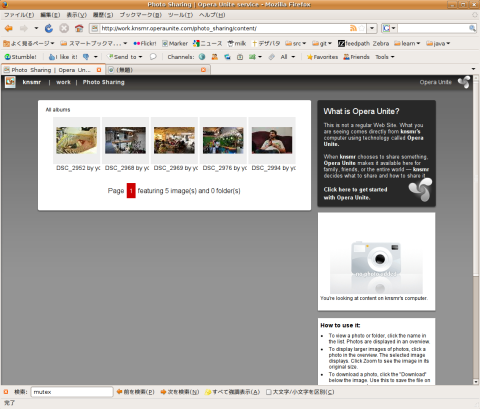Open the All channels dropdown
This screenshot has height=409, width=480.
coord(287,57)
